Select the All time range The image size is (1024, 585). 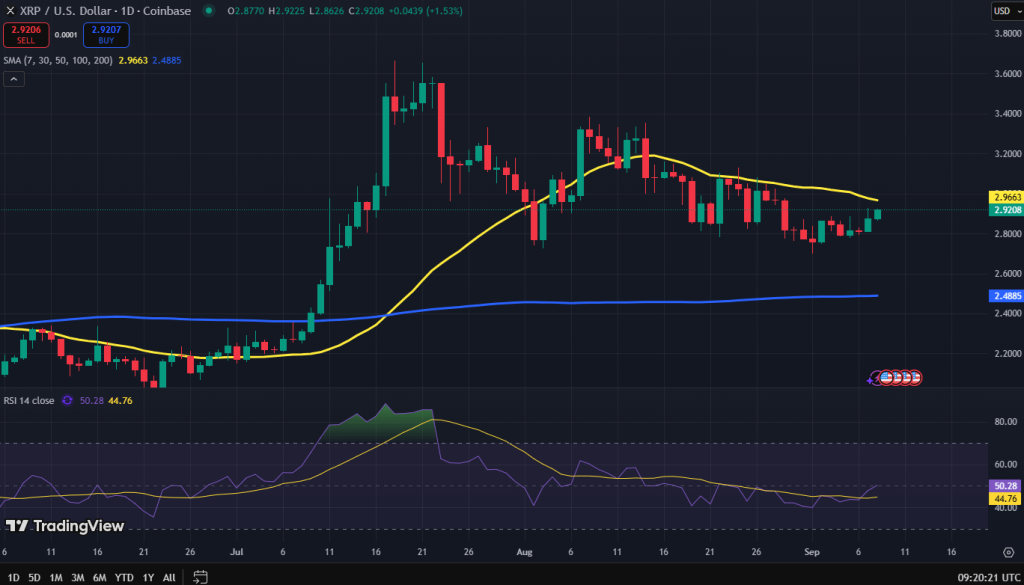click(168, 577)
